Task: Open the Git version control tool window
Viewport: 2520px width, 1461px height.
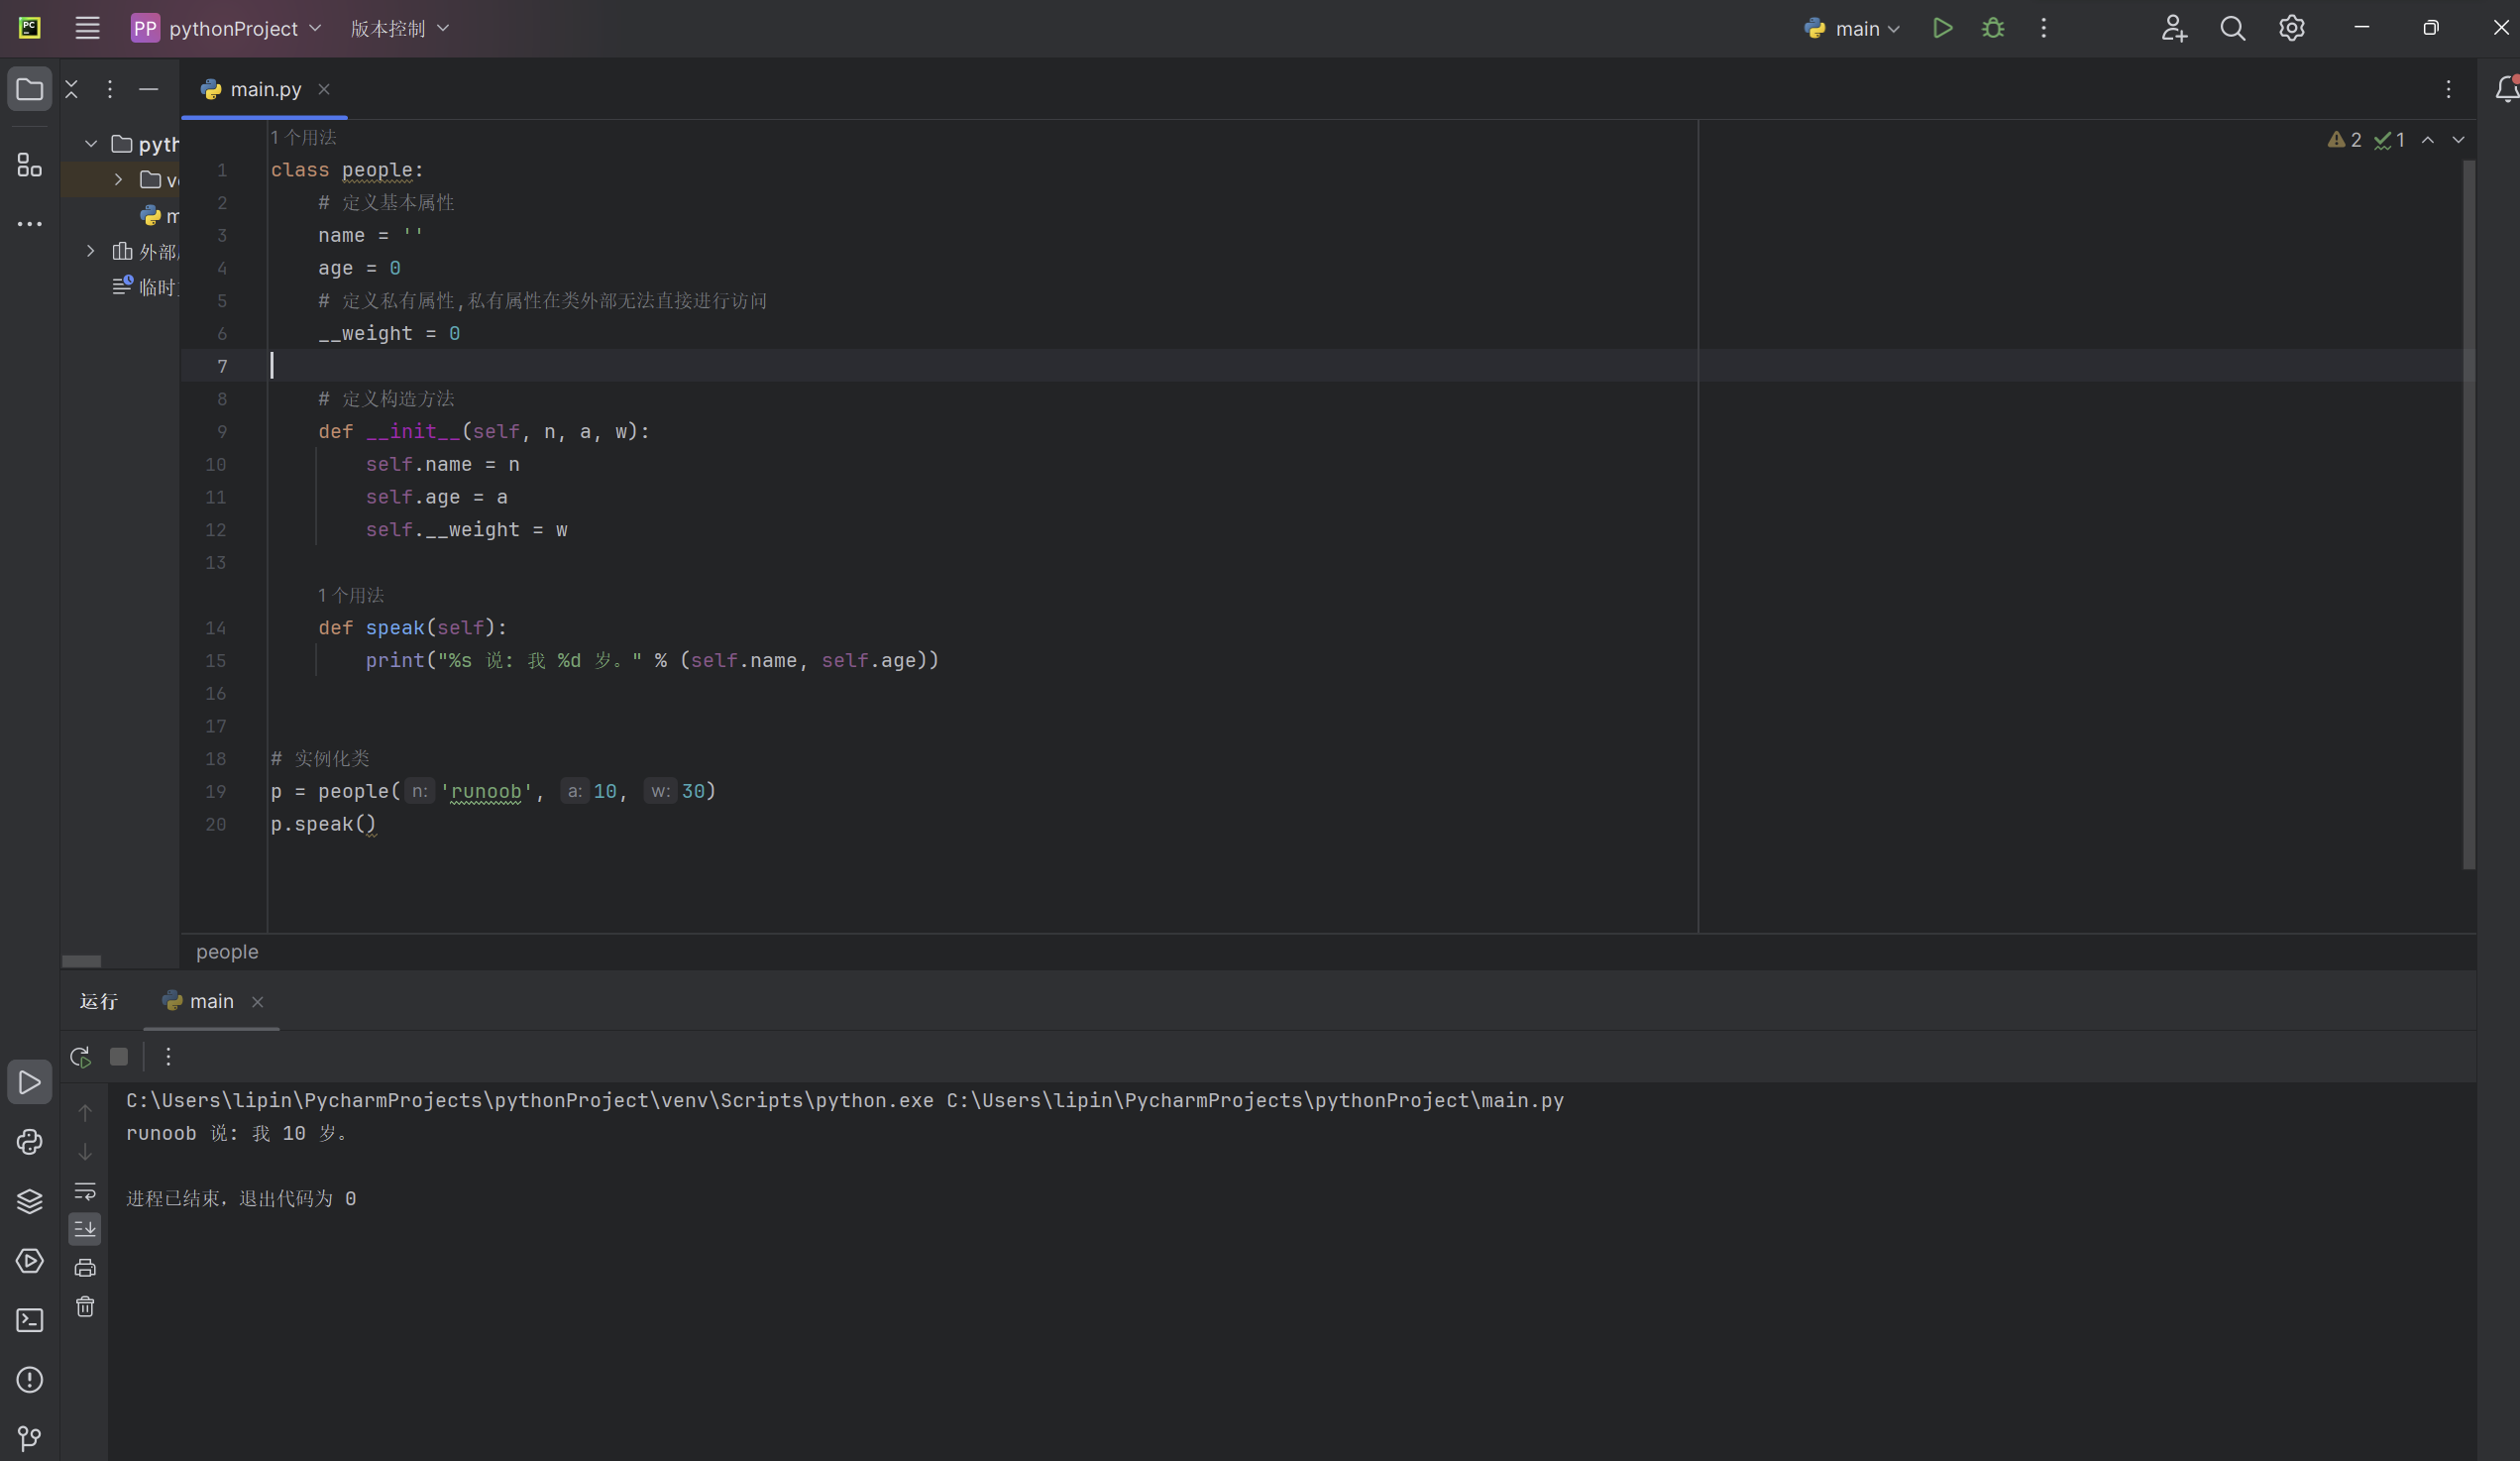Action: tap(29, 1438)
